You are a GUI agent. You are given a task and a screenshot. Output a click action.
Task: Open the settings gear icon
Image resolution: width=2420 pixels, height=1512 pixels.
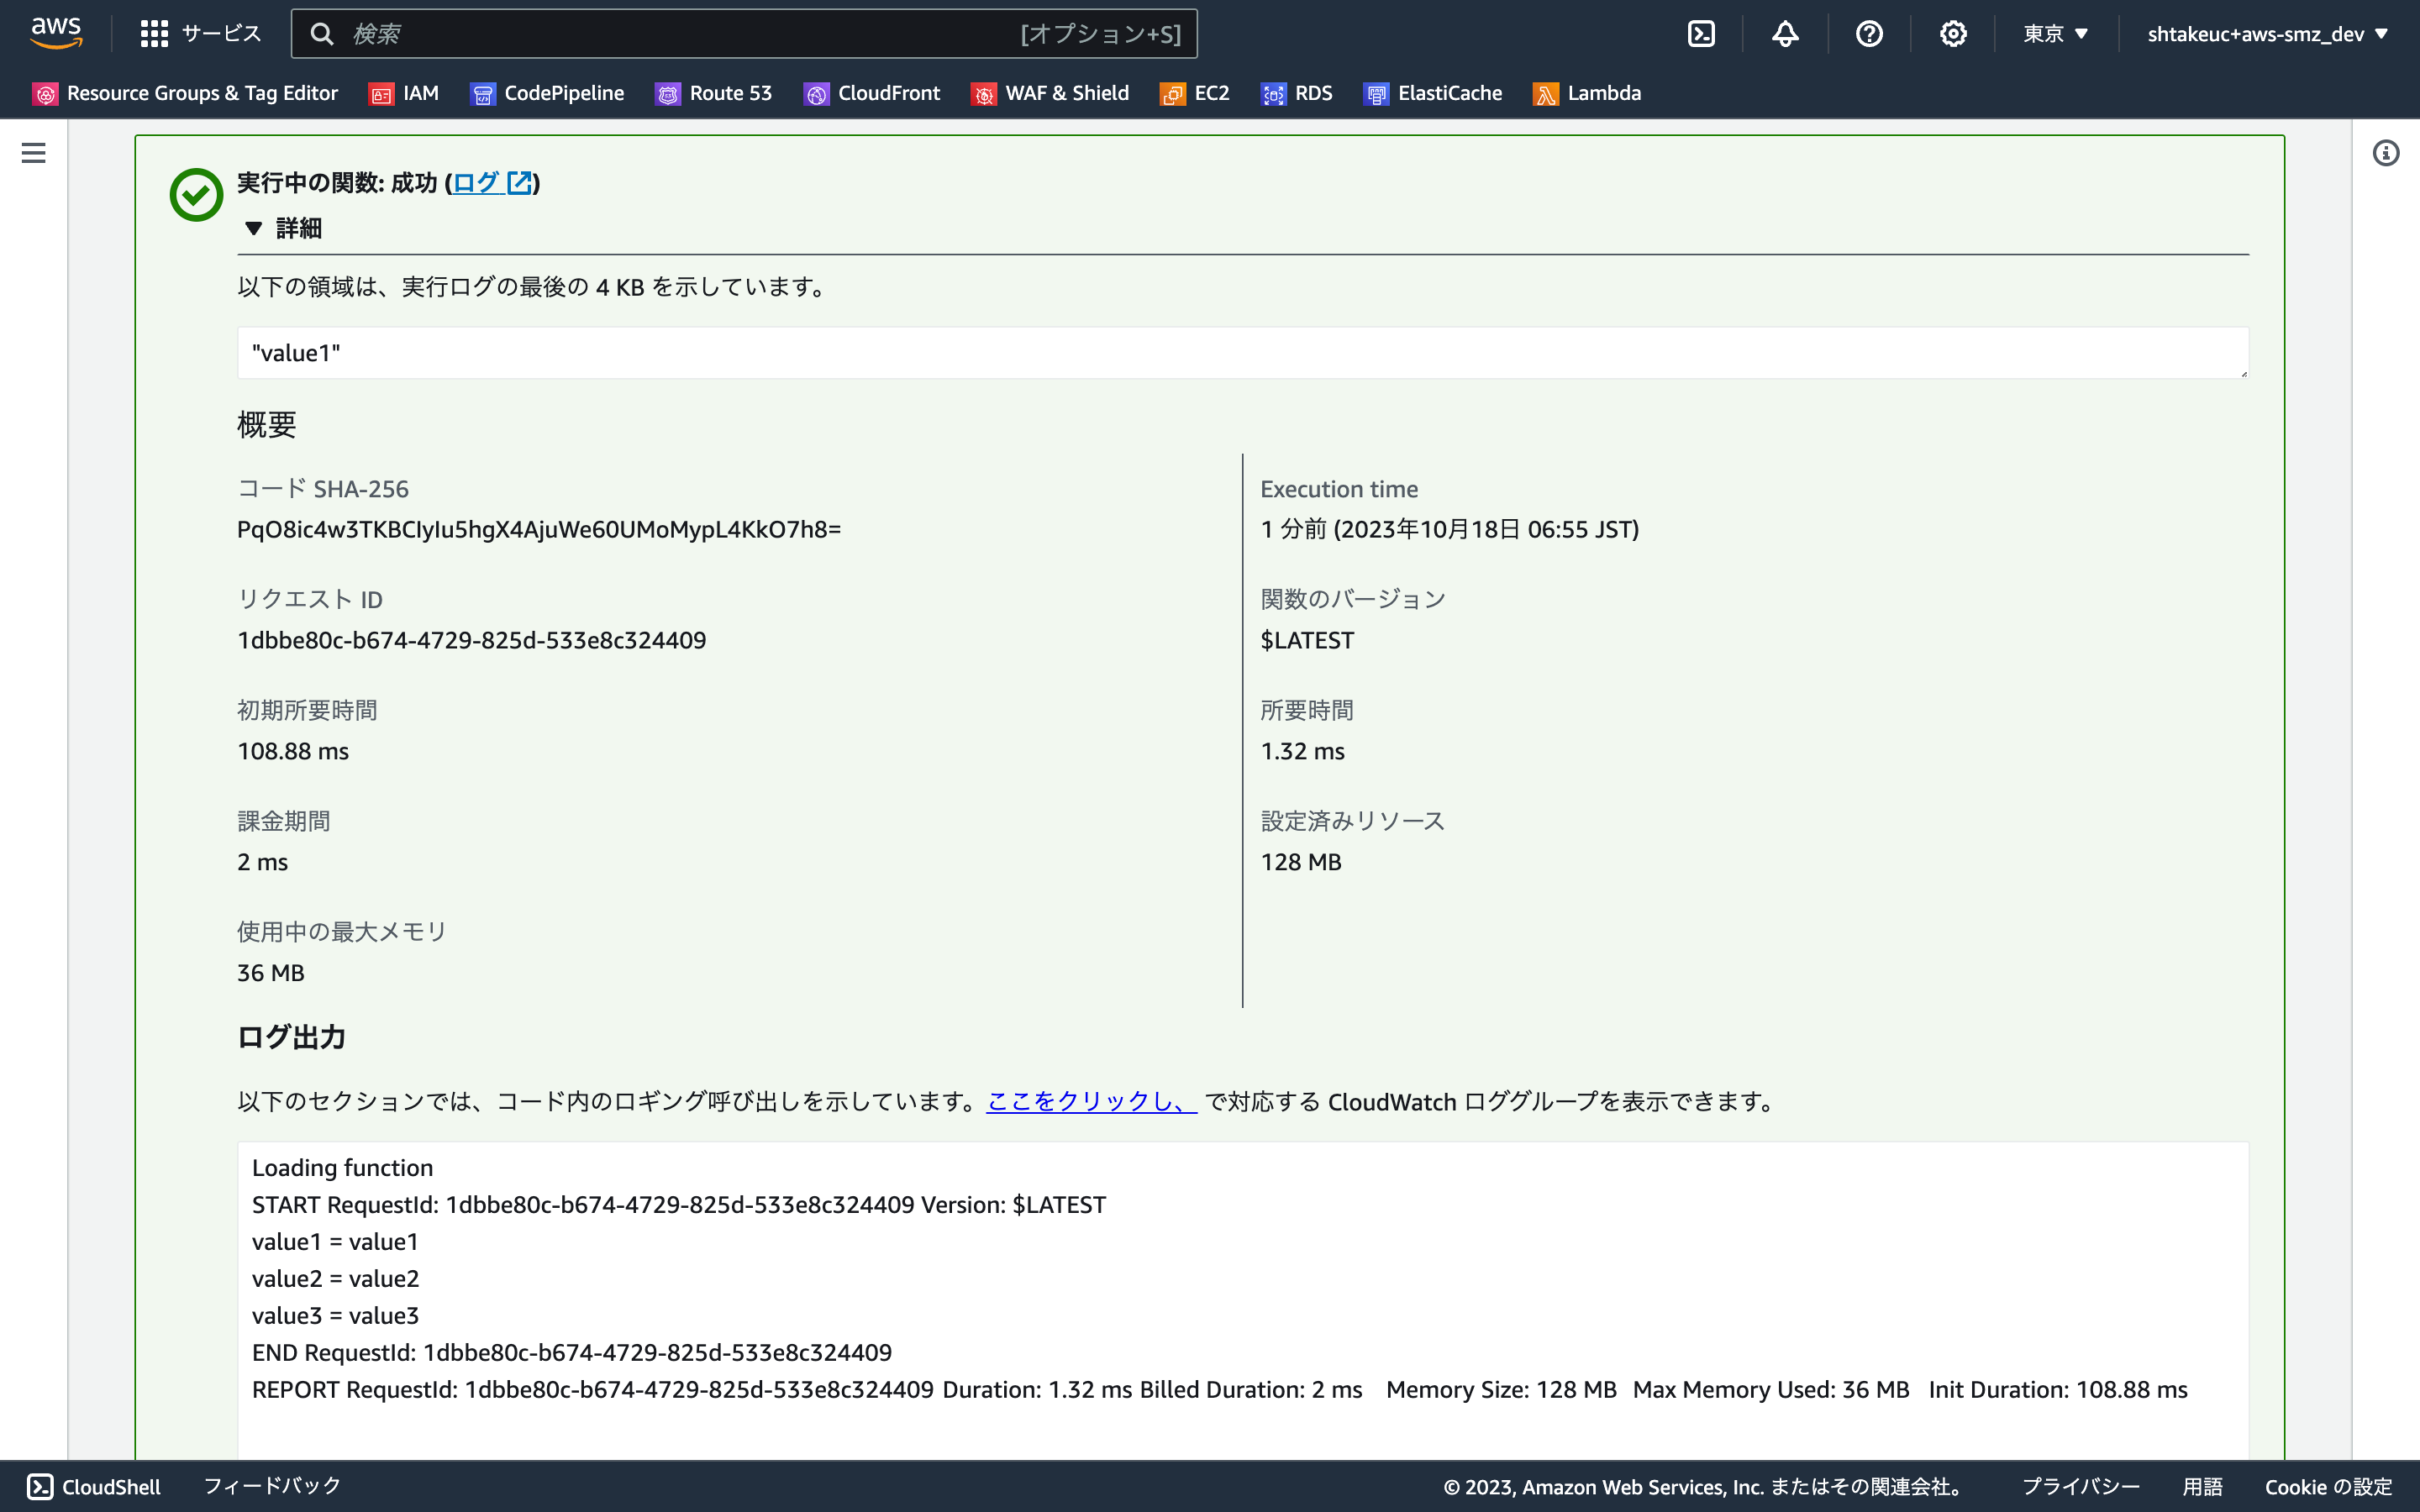pos(1953,34)
